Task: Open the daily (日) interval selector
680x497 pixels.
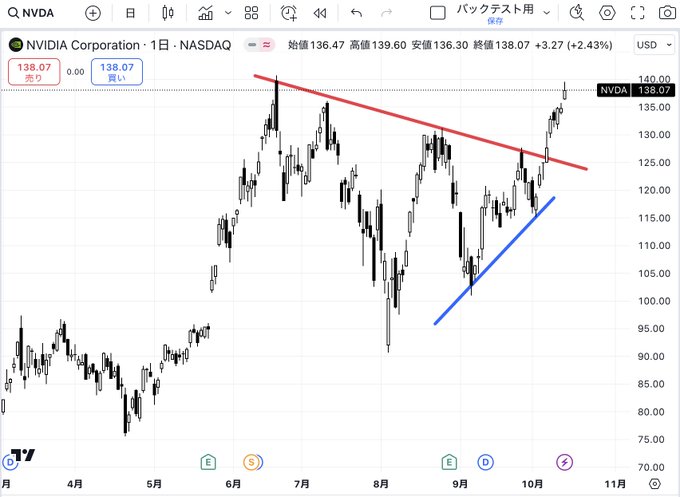Action: (130, 13)
